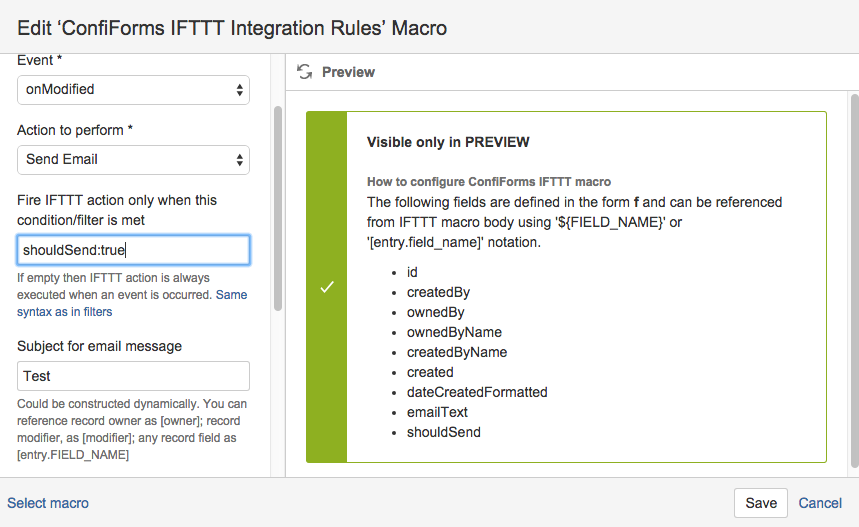Click the Select macro link
859x527 pixels.
tap(48, 503)
